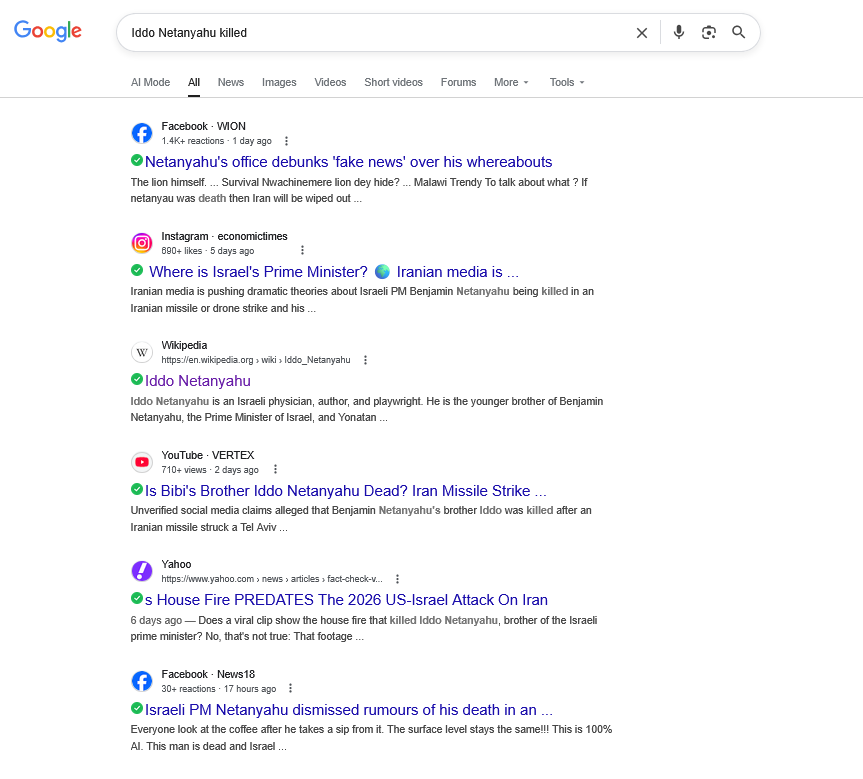Open 'Netanyahu's office debunks fake news' link

[x=348, y=162]
